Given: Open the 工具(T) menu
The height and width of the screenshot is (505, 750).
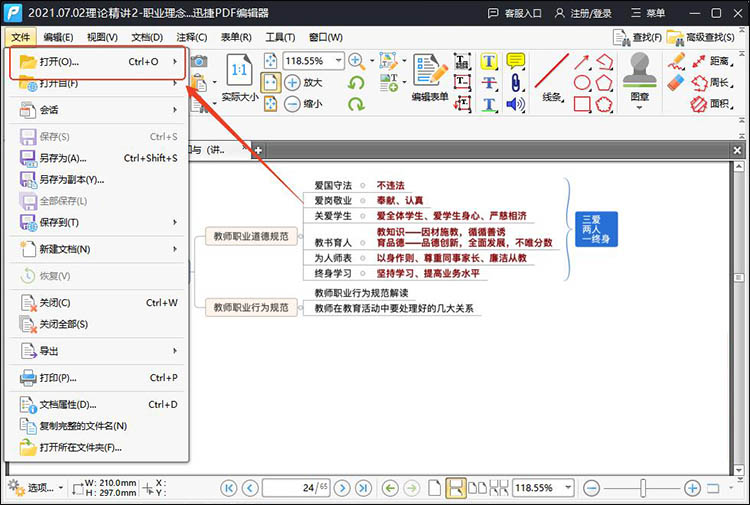Looking at the screenshot, I should pyautogui.click(x=280, y=37).
